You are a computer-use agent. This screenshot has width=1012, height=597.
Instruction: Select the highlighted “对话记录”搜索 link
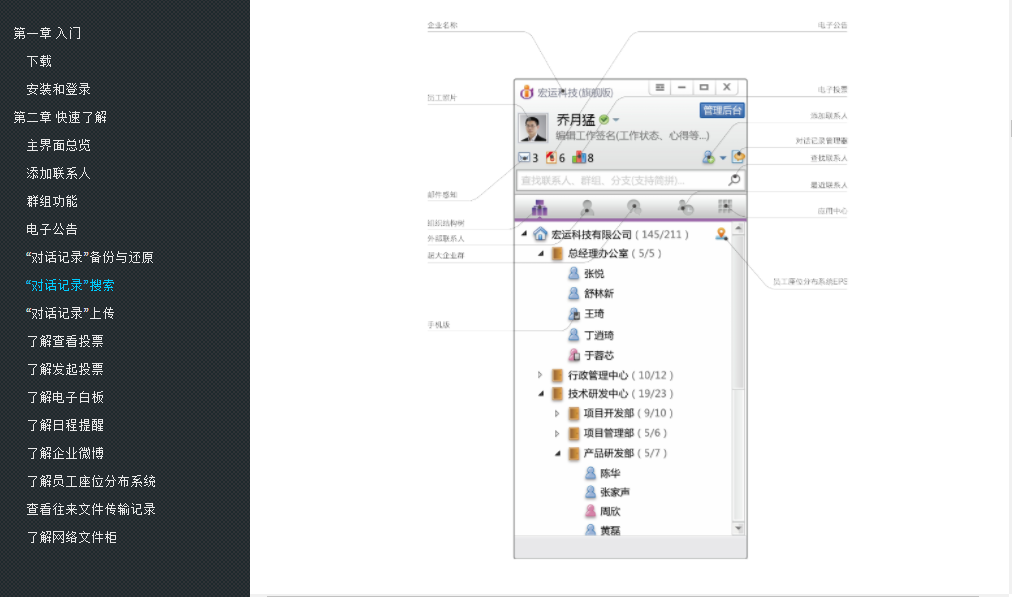[70, 285]
